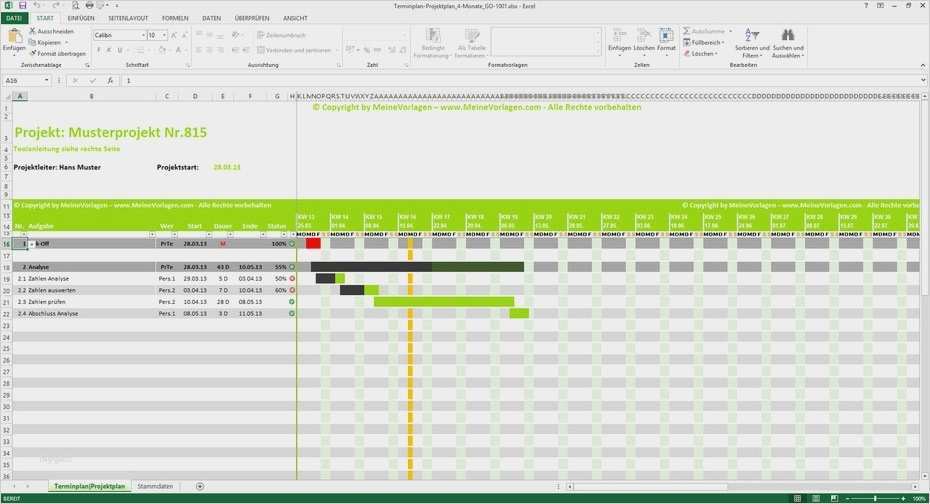Switch to FORMELN ribbon tab
The image size is (930, 504).
point(175,18)
